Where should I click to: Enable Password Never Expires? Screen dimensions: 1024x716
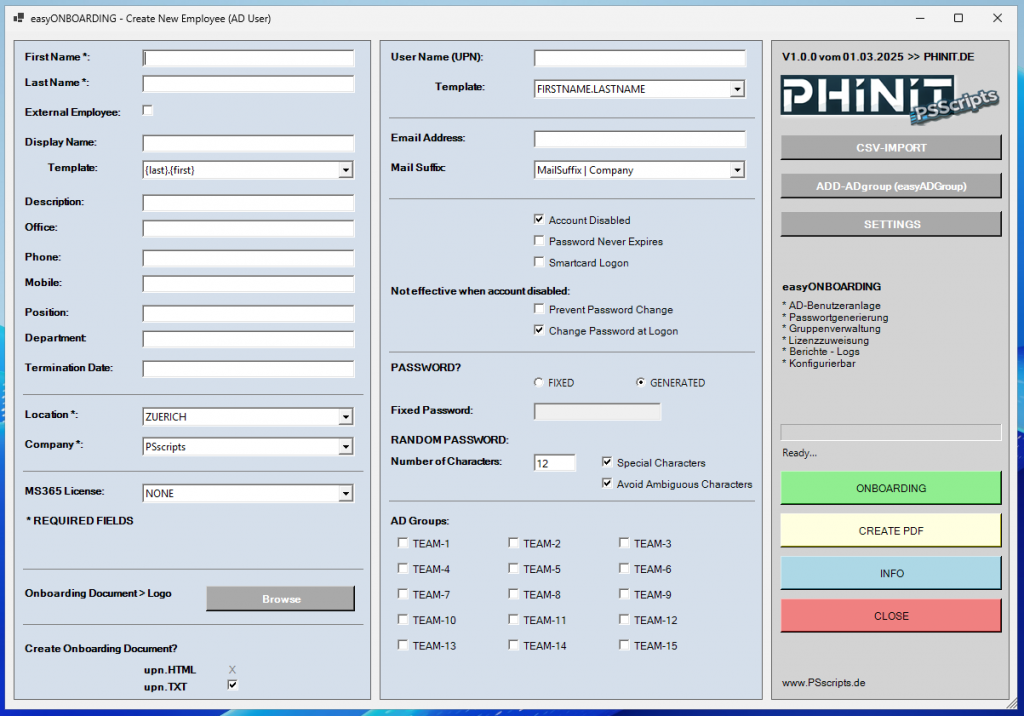tap(538, 241)
